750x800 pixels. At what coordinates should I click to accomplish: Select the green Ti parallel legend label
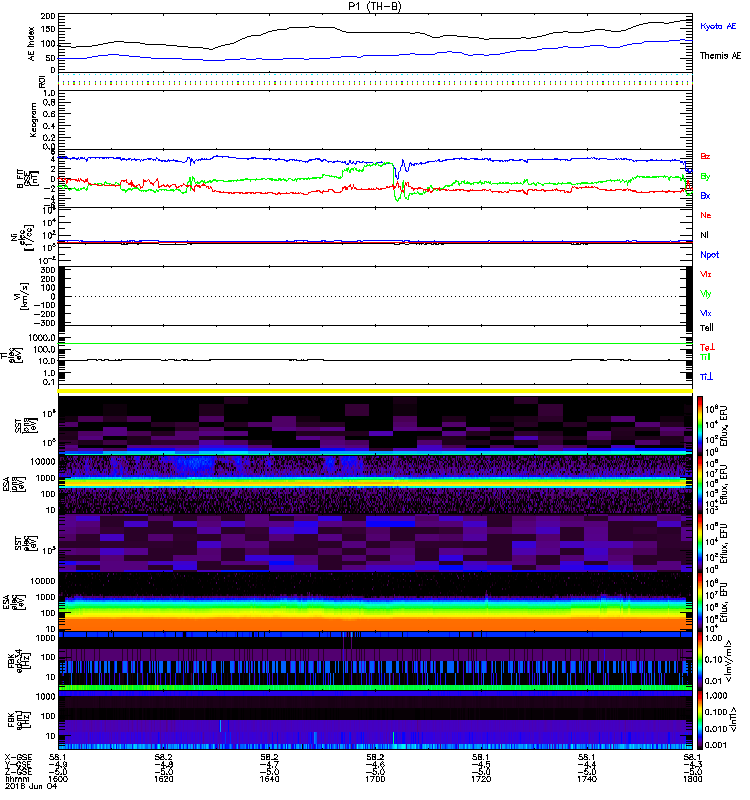pyautogui.click(x=705, y=357)
